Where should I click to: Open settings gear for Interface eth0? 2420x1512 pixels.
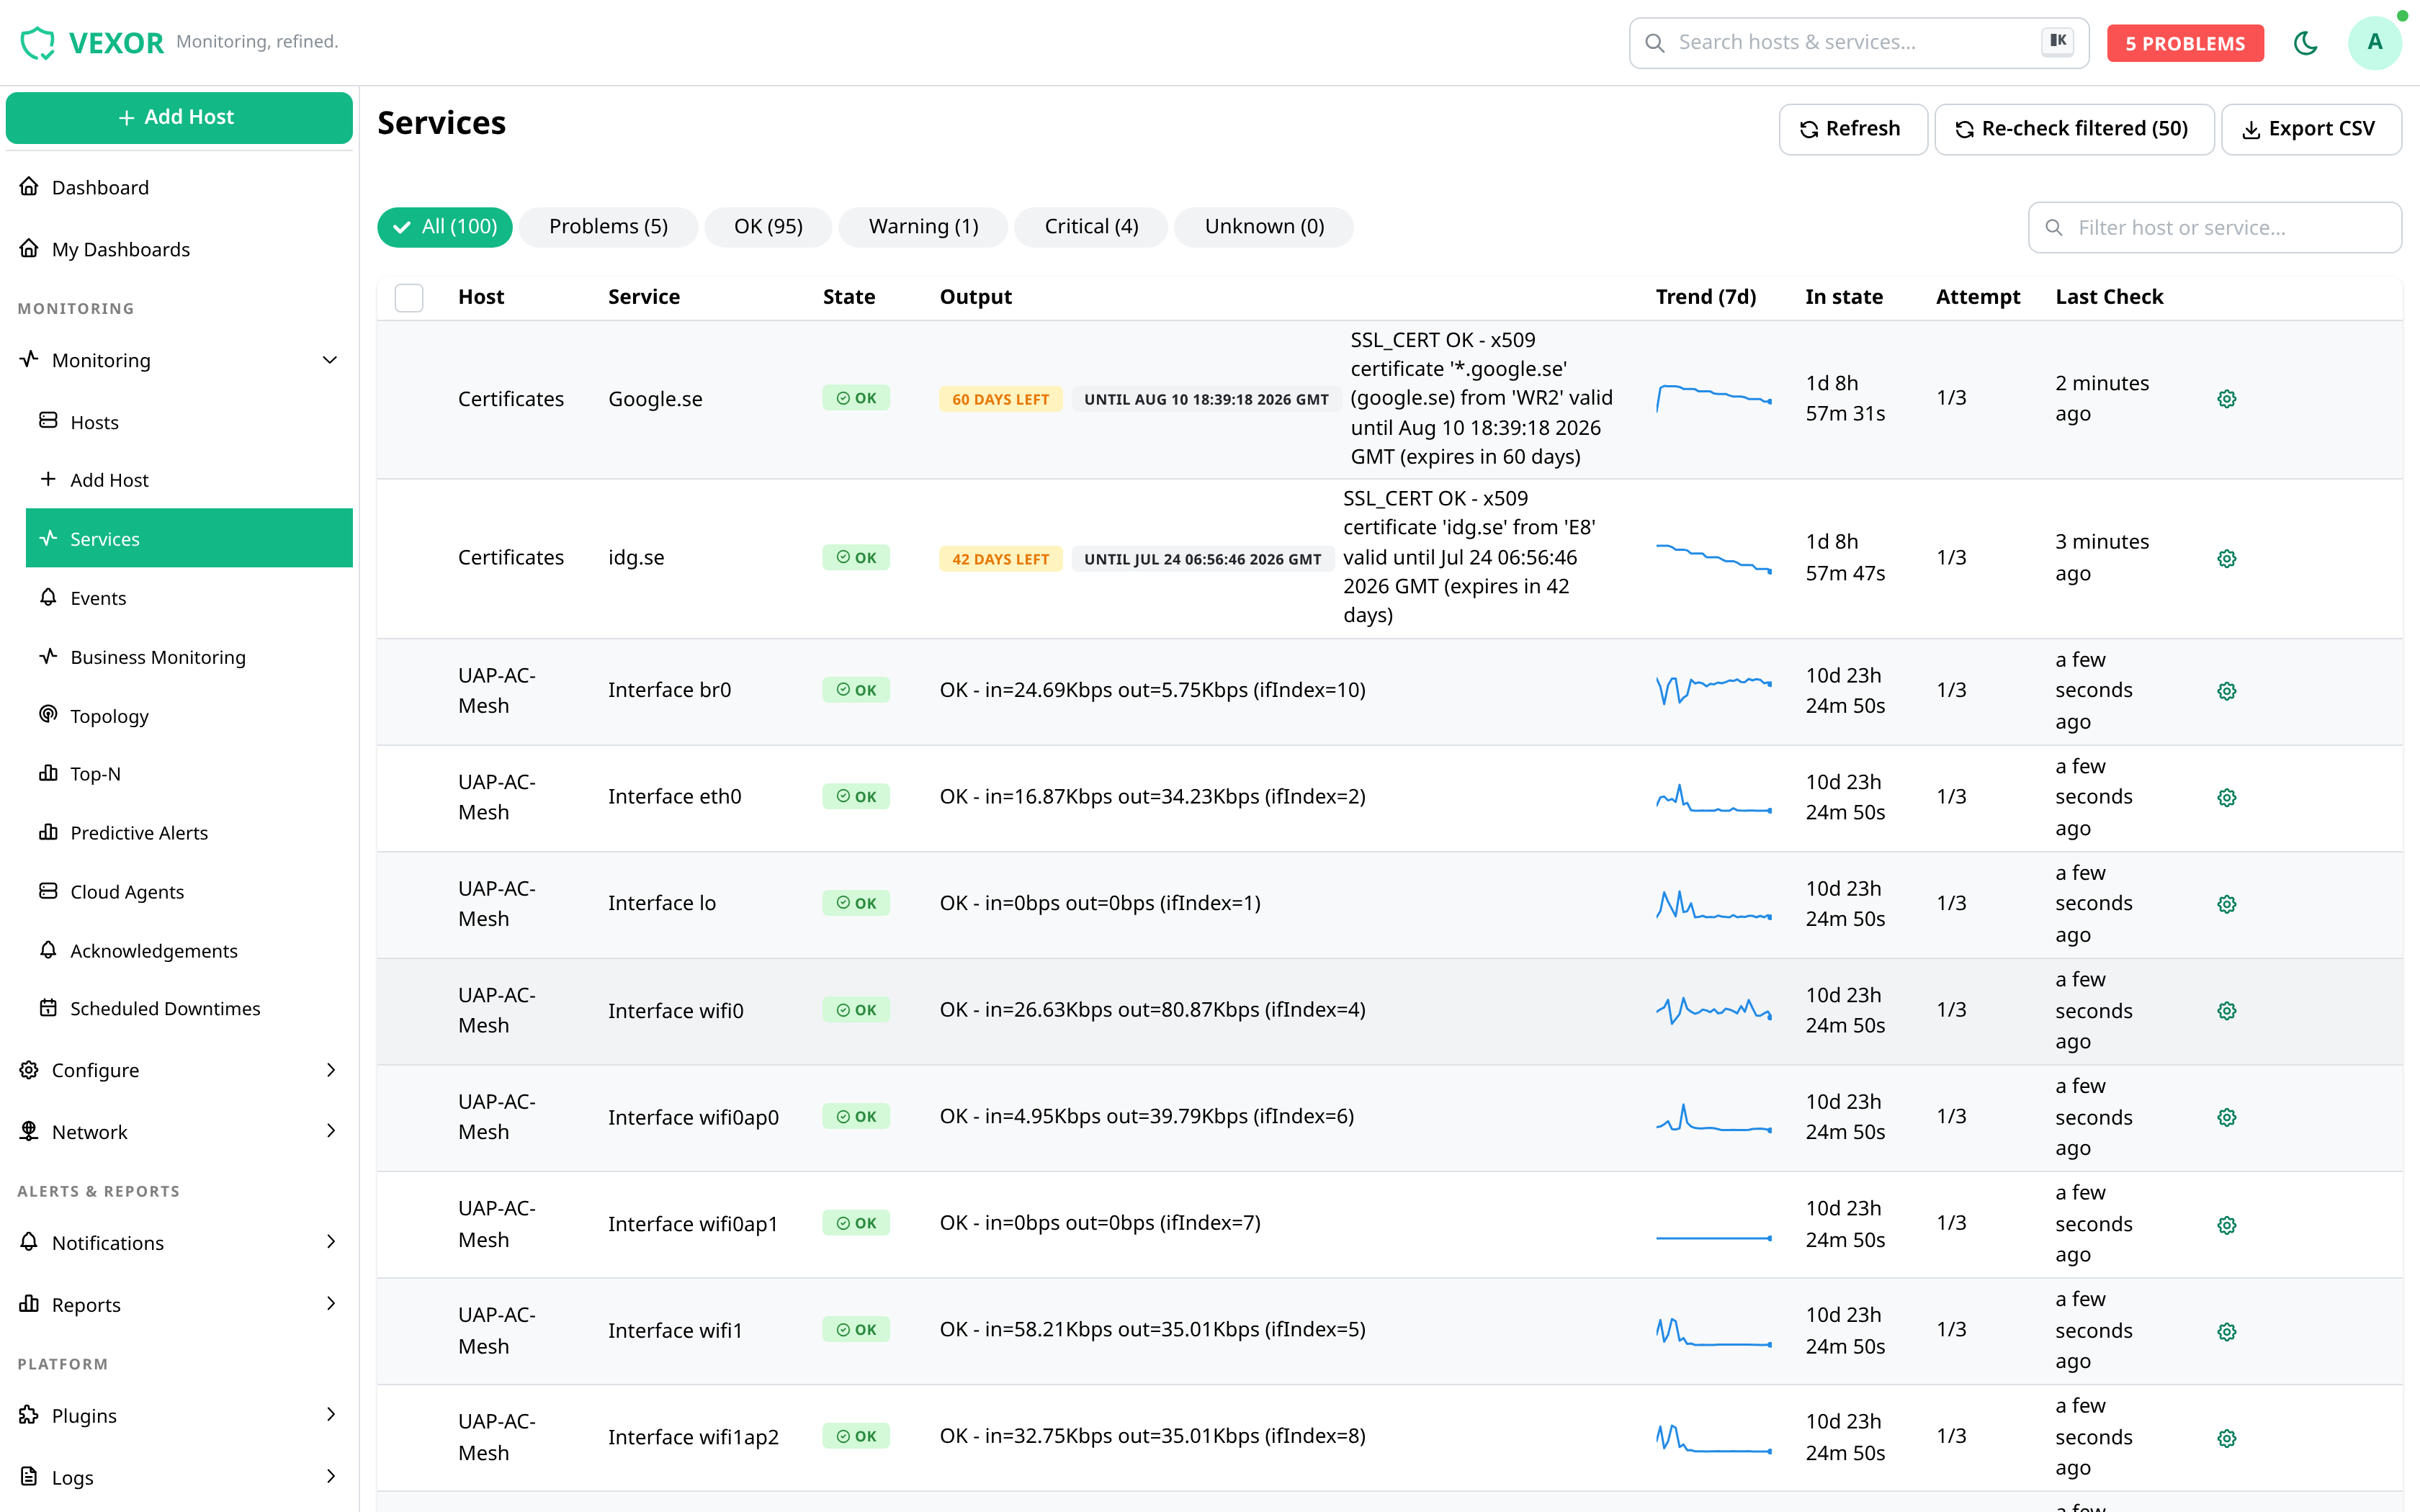2226,797
